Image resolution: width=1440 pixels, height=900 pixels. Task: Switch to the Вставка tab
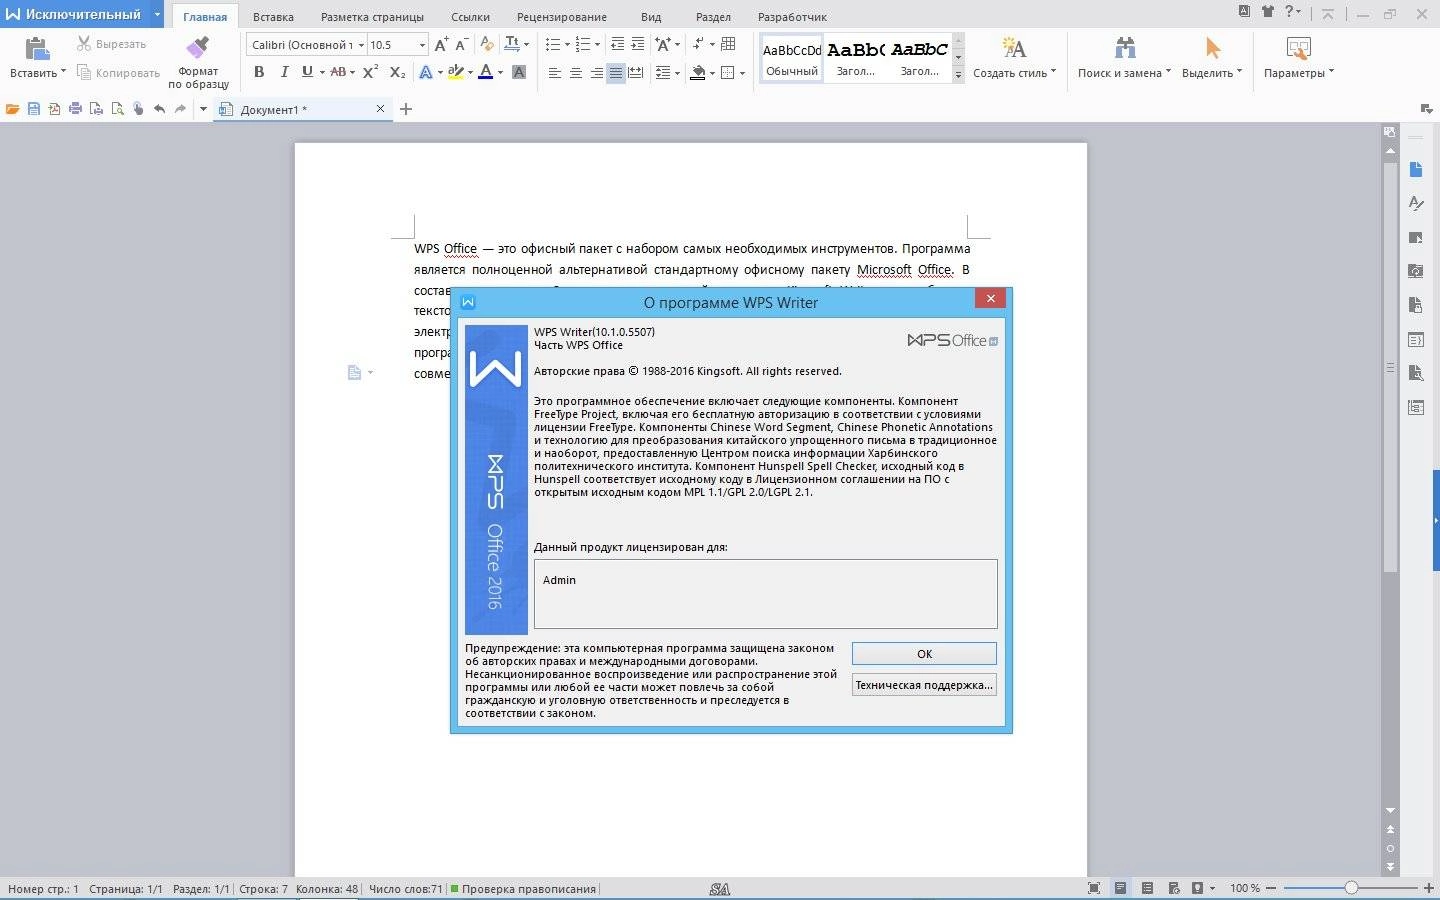(273, 17)
